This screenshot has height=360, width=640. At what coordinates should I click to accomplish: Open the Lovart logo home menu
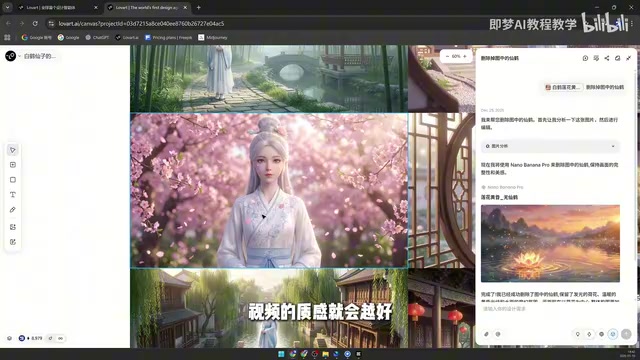click(x=10, y=56)
